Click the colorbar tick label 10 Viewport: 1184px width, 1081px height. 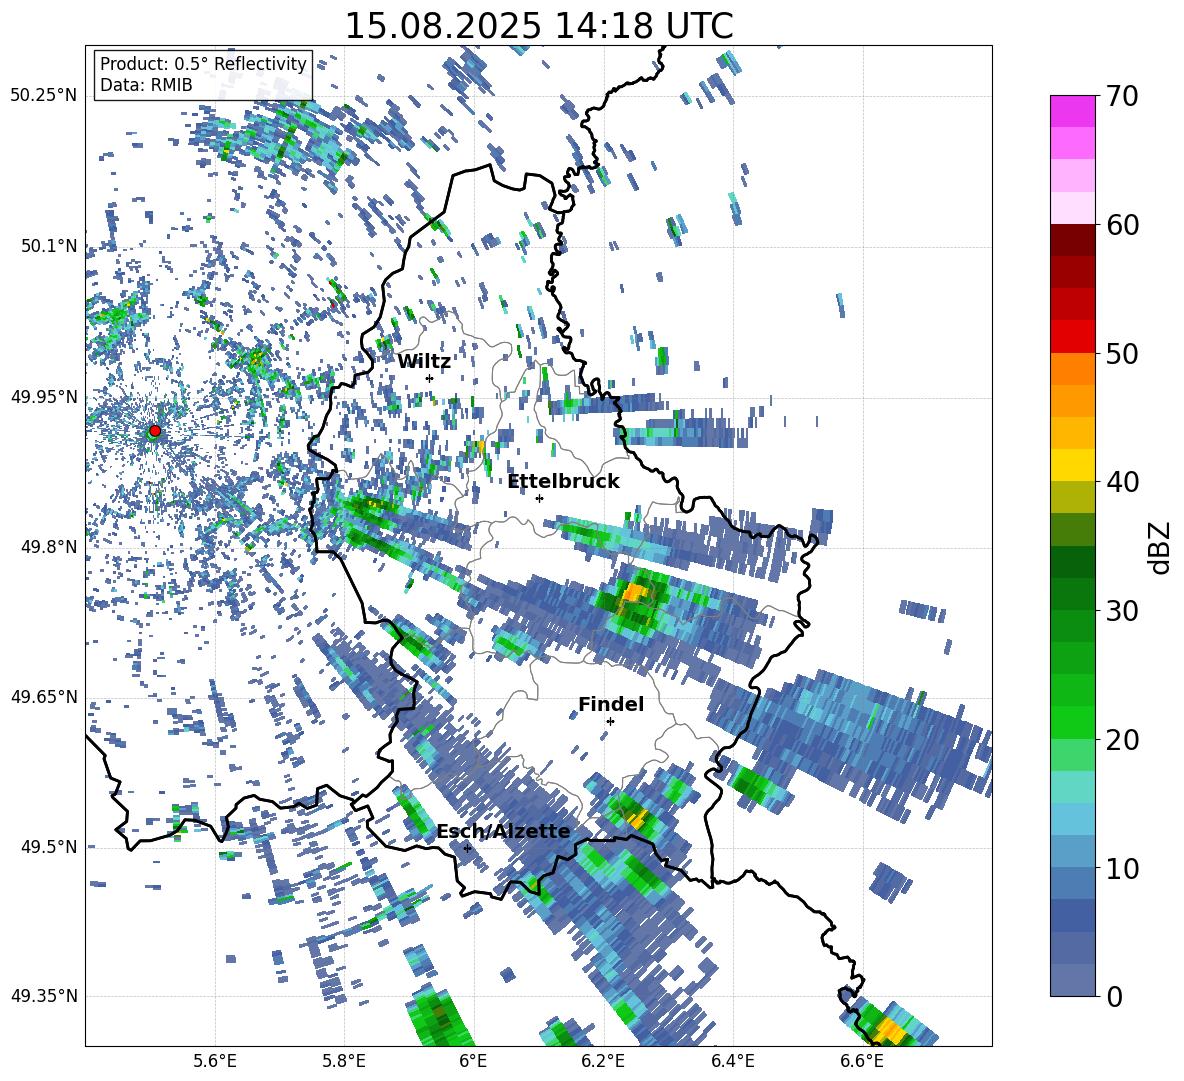point(1122,869)
